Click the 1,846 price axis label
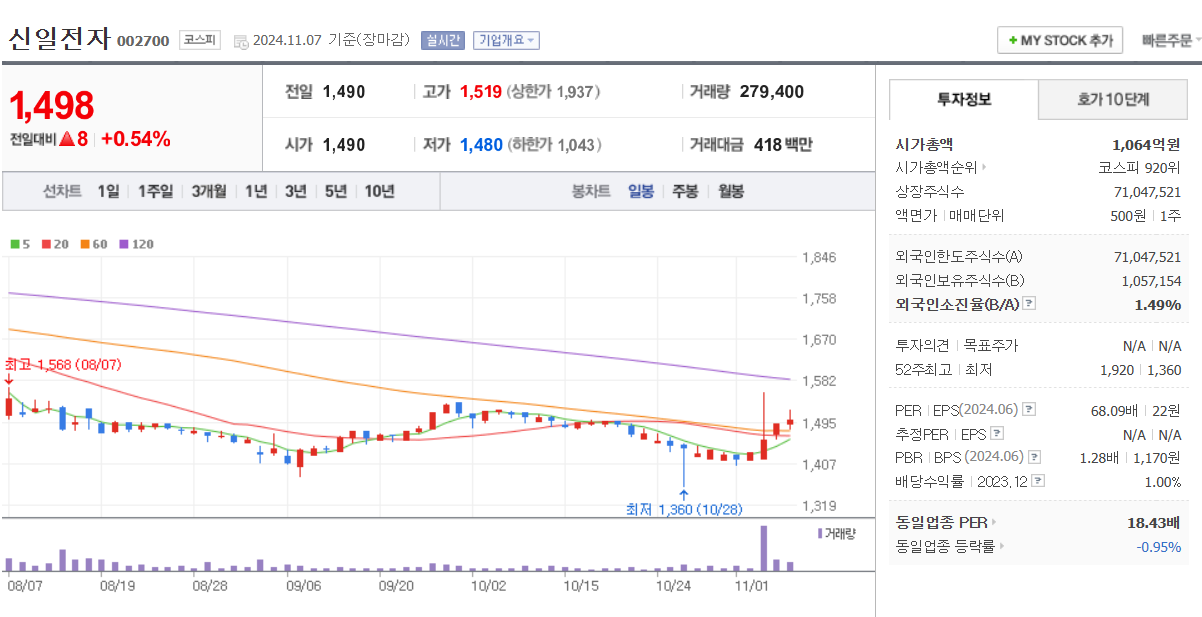1202x617 pixels. (x=819, y=257)
